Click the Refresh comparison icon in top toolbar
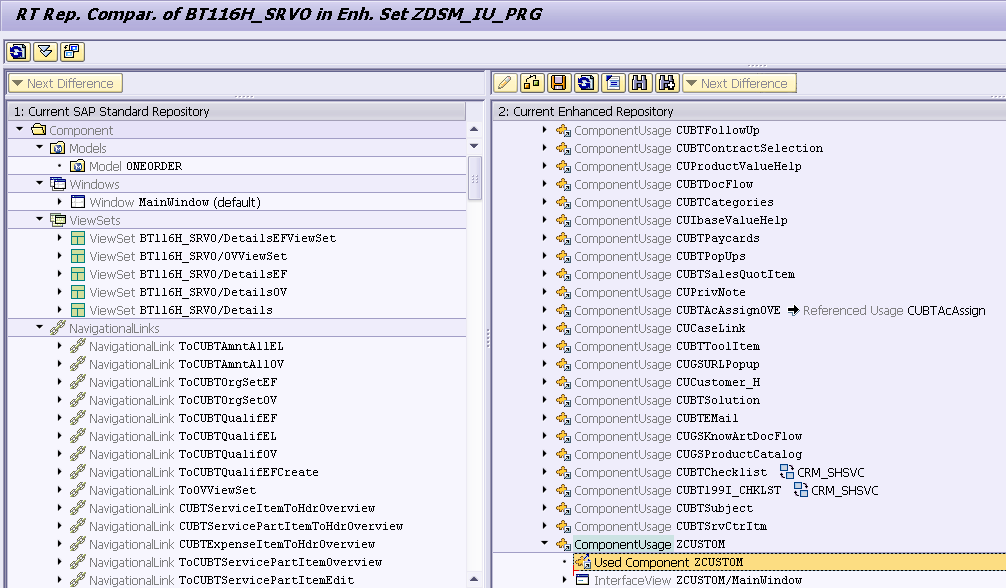The image size is (1006, 588). coord(17,51)
